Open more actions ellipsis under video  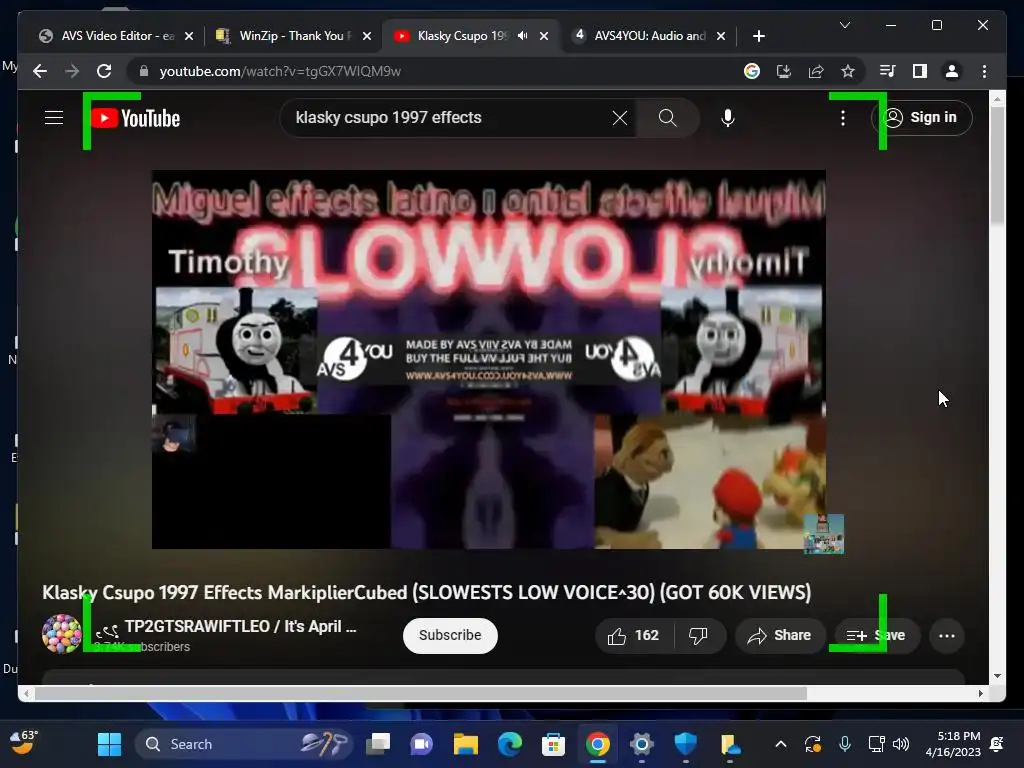pos(946,635)
